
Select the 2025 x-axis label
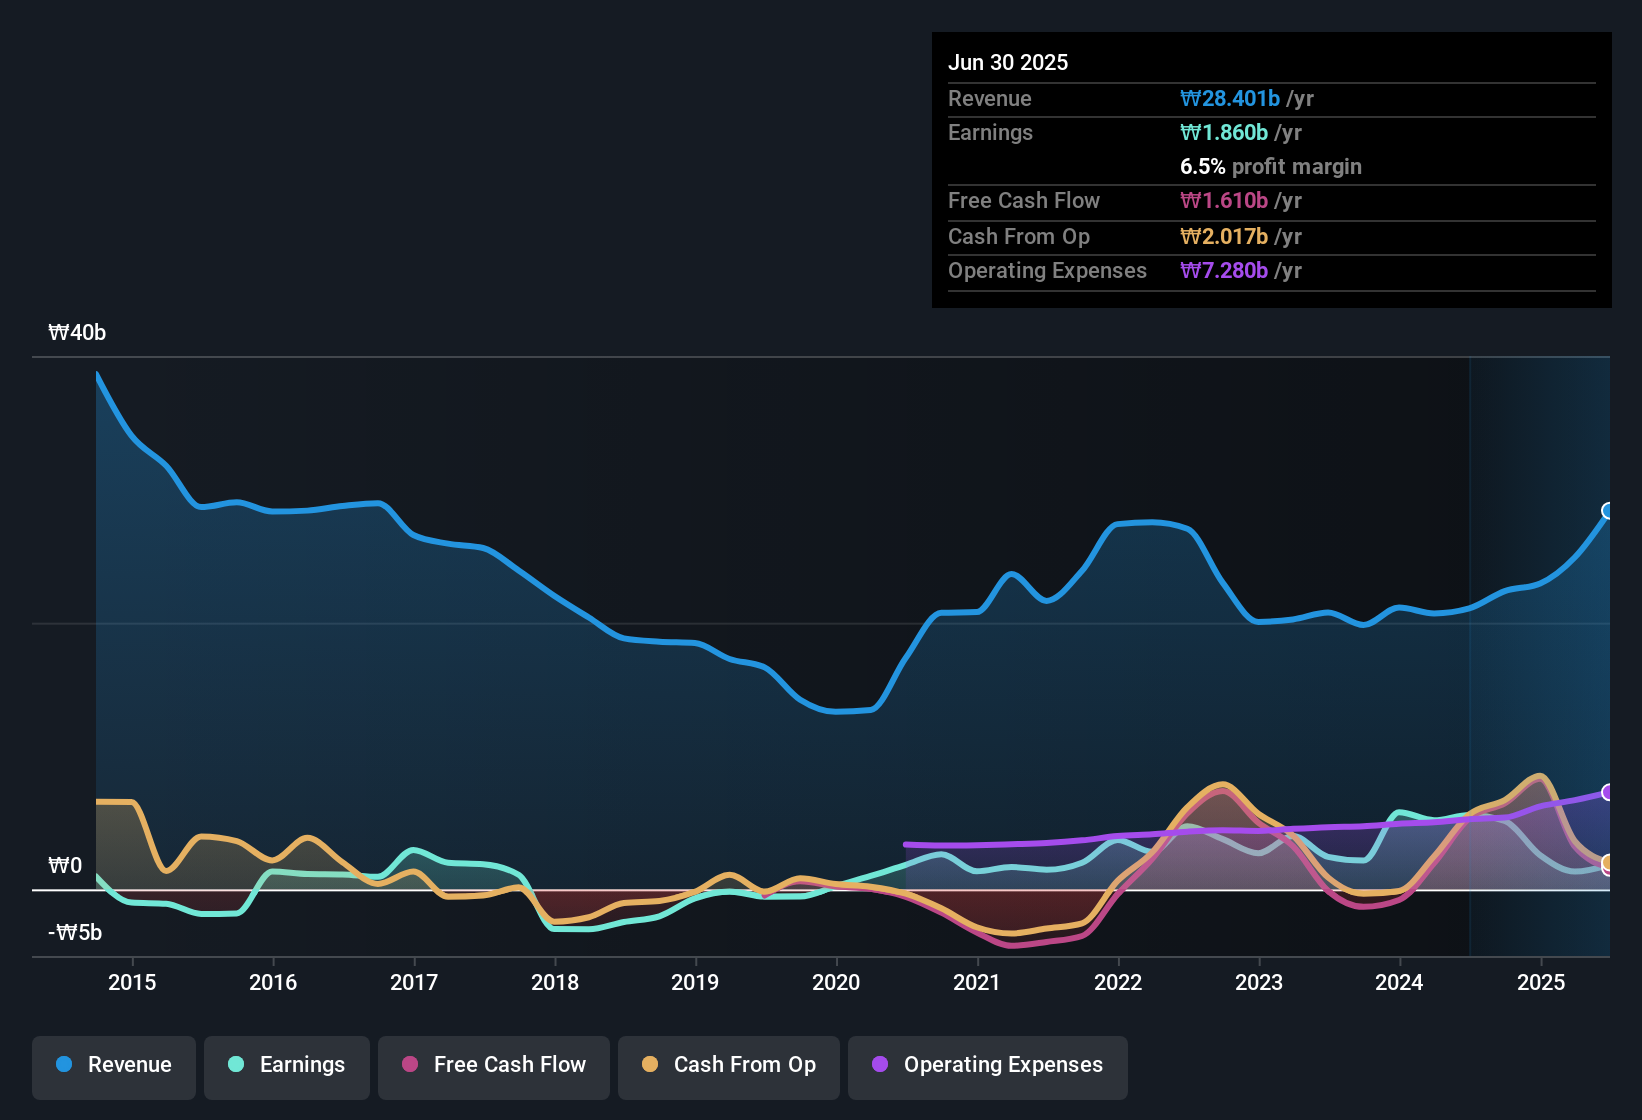tap(1541, 982)
